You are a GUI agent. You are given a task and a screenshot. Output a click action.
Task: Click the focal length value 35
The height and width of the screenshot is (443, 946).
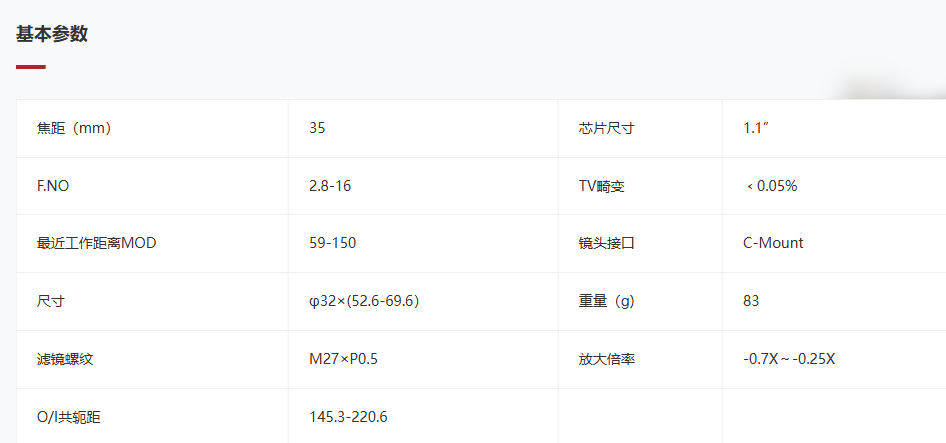[317, 128]
